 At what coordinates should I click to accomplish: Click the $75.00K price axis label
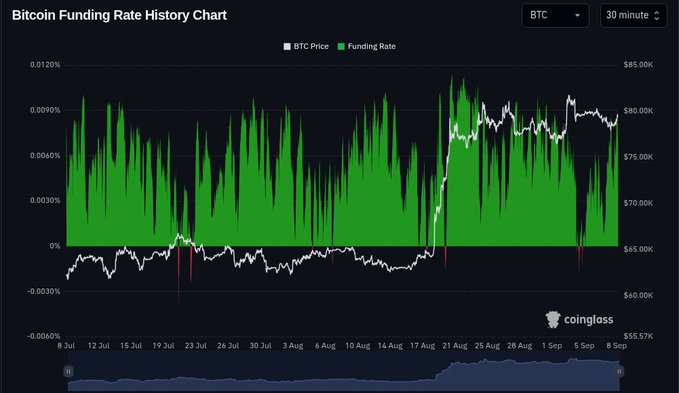(x=638, y=157)
